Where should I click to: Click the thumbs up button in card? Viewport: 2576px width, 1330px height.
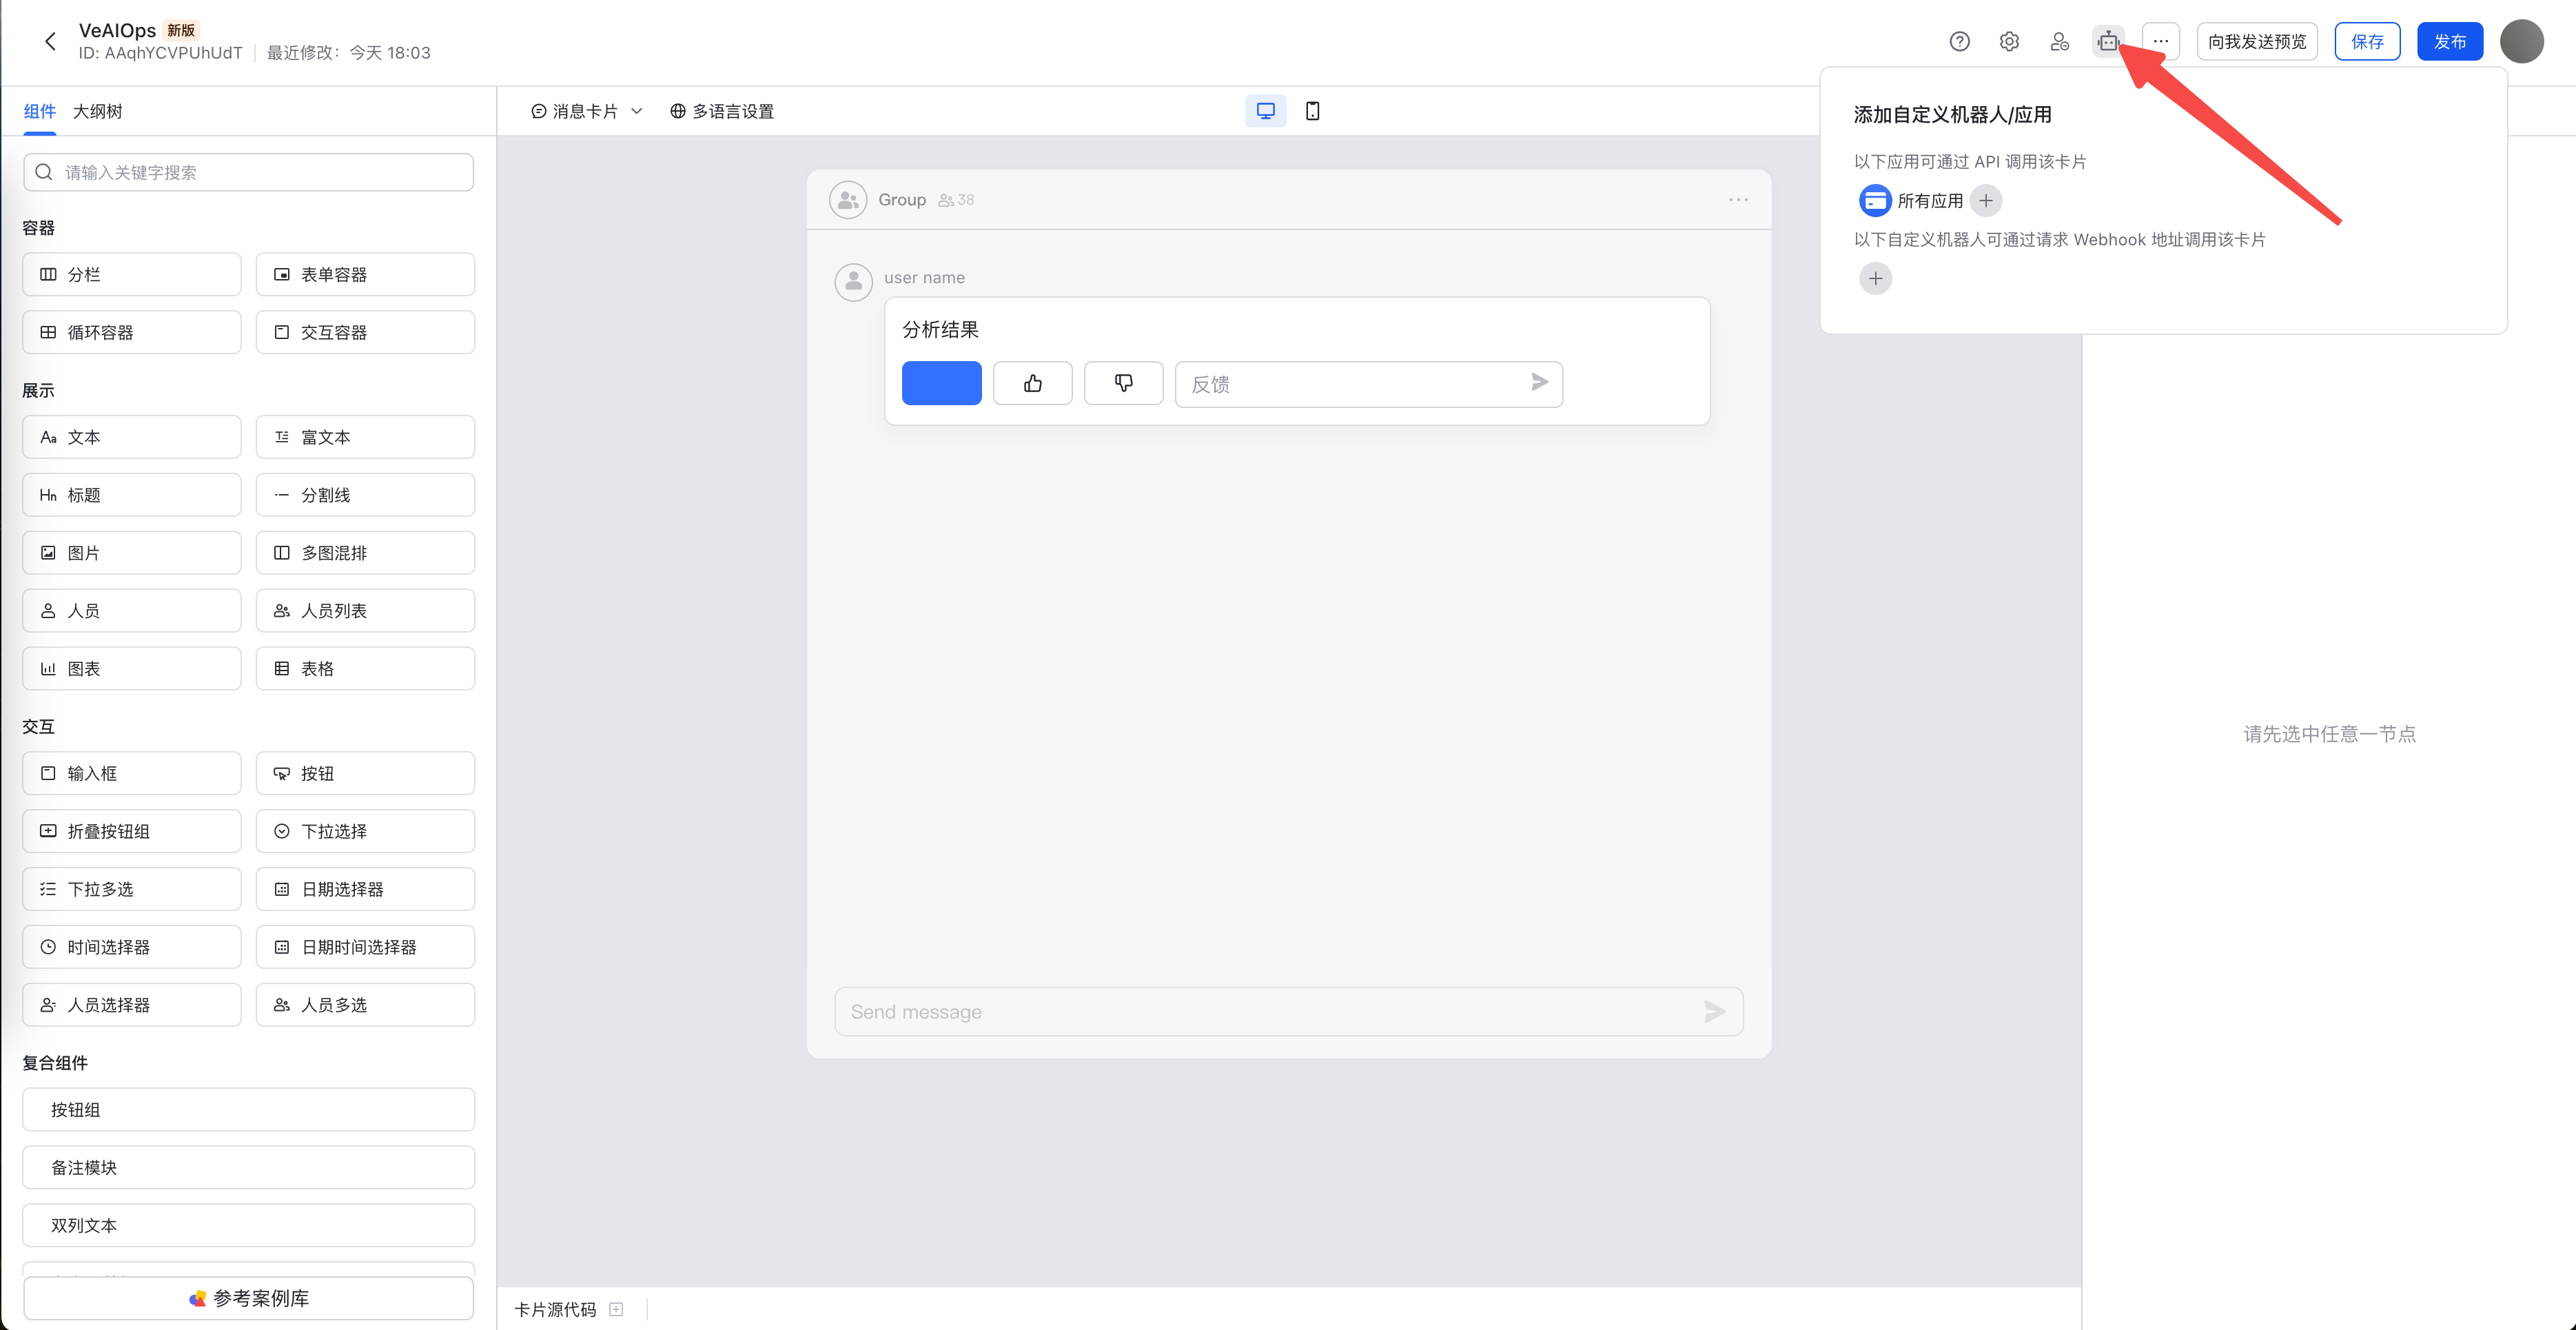(1032, 383)
